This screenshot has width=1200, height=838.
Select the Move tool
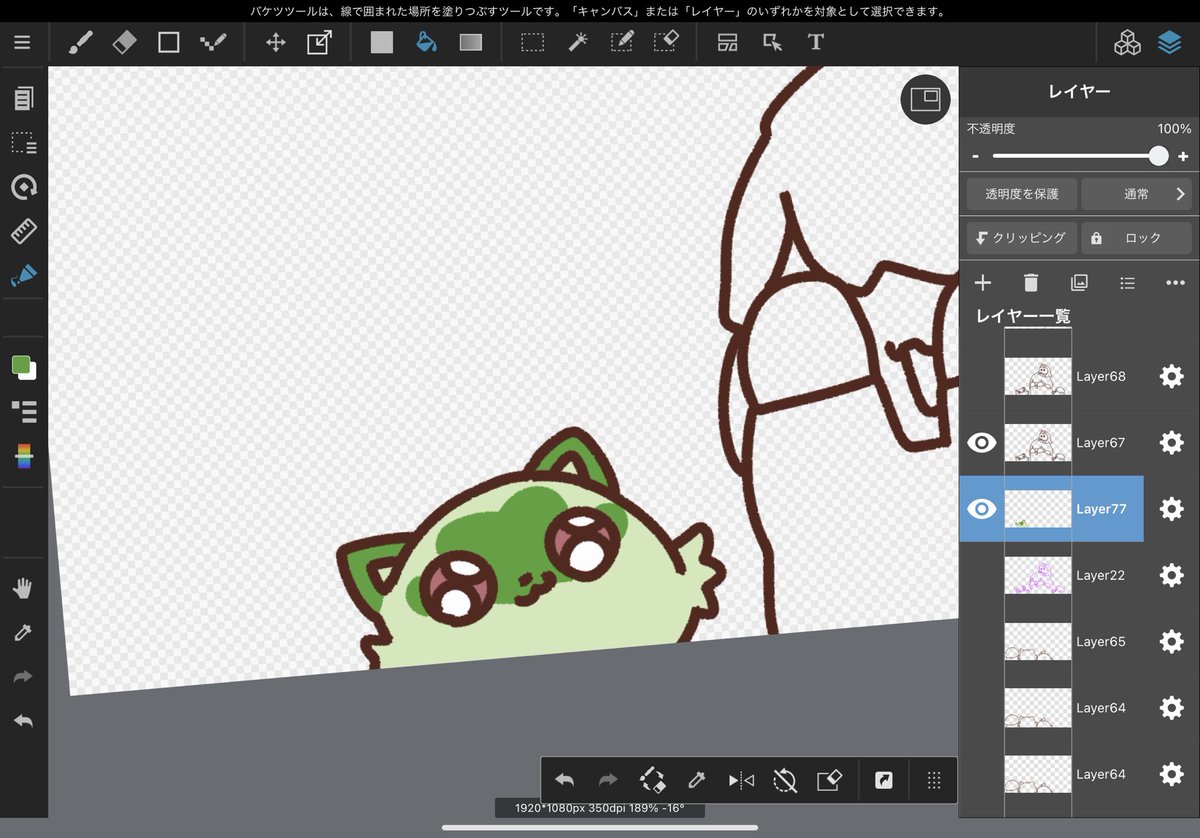point(275,43)
